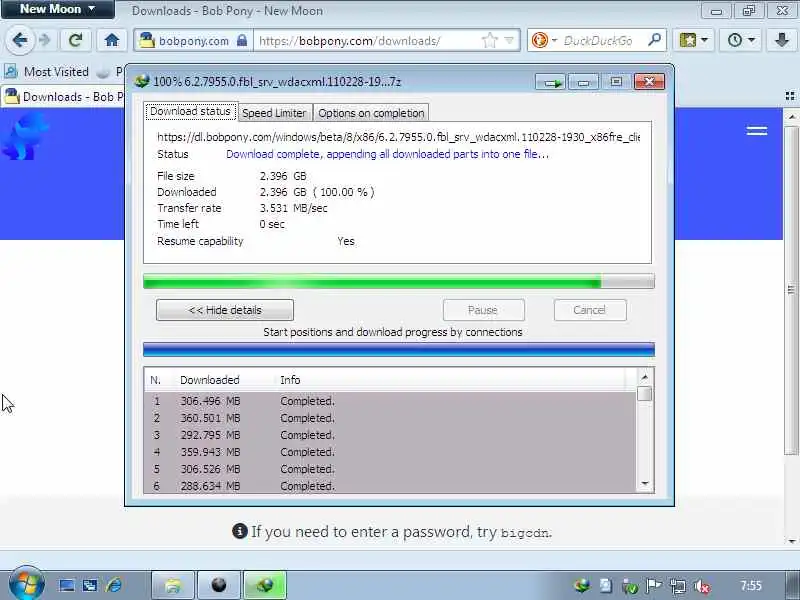Open the URL history dropdown arrow
This screenshot has height=600, width=800.
point(509,40)
